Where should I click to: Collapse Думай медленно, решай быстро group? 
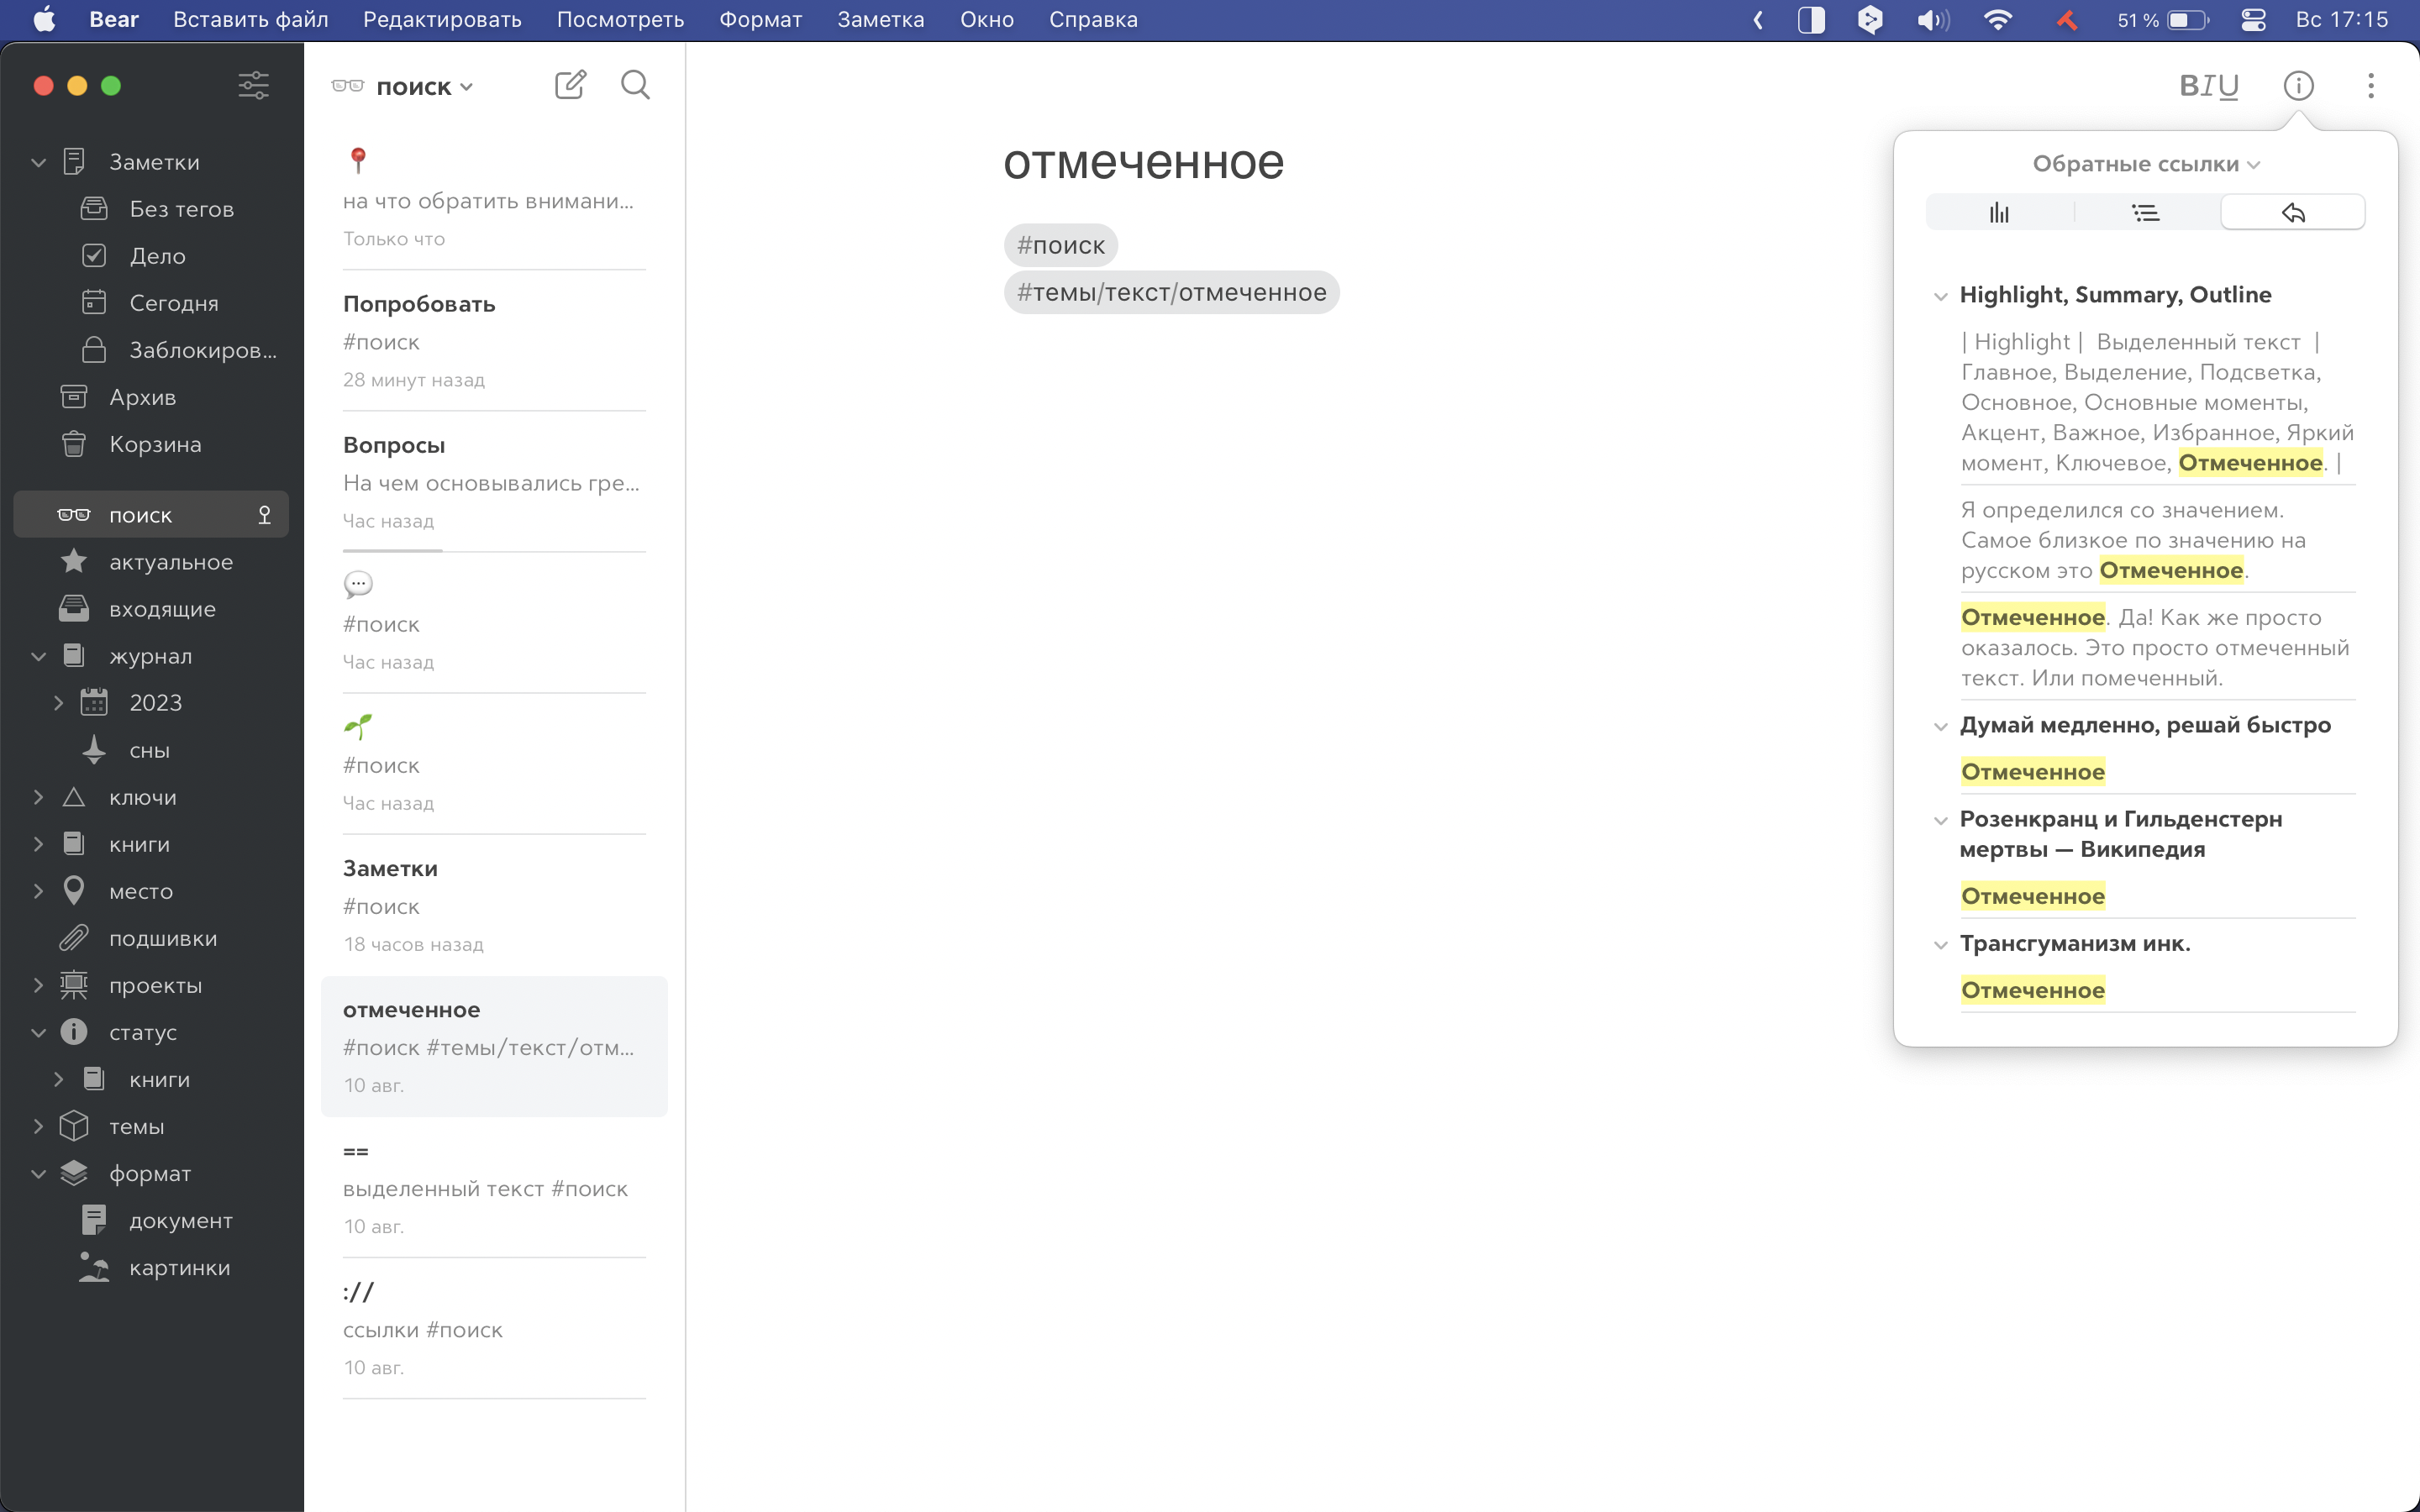[1940, 726]
